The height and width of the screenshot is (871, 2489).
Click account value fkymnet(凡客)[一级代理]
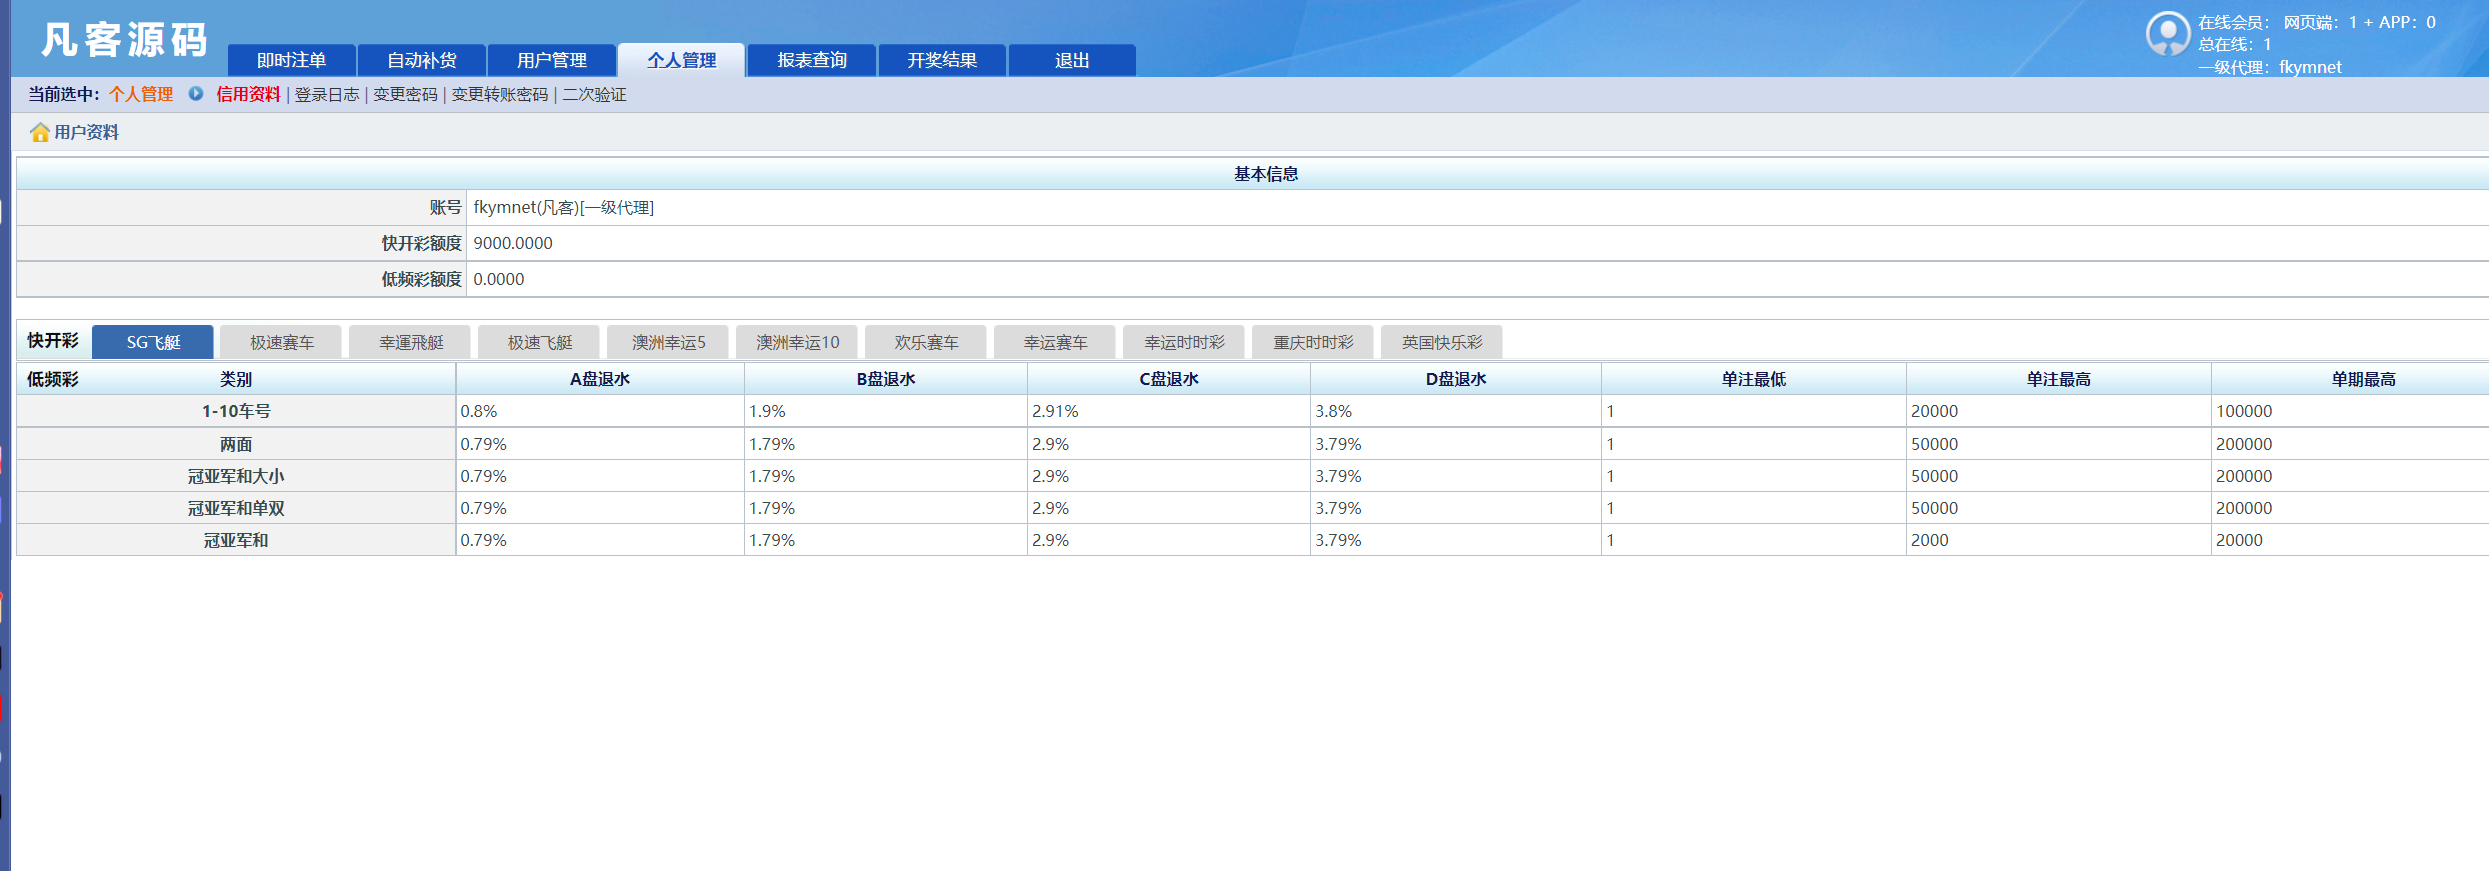tap(564, 207)
